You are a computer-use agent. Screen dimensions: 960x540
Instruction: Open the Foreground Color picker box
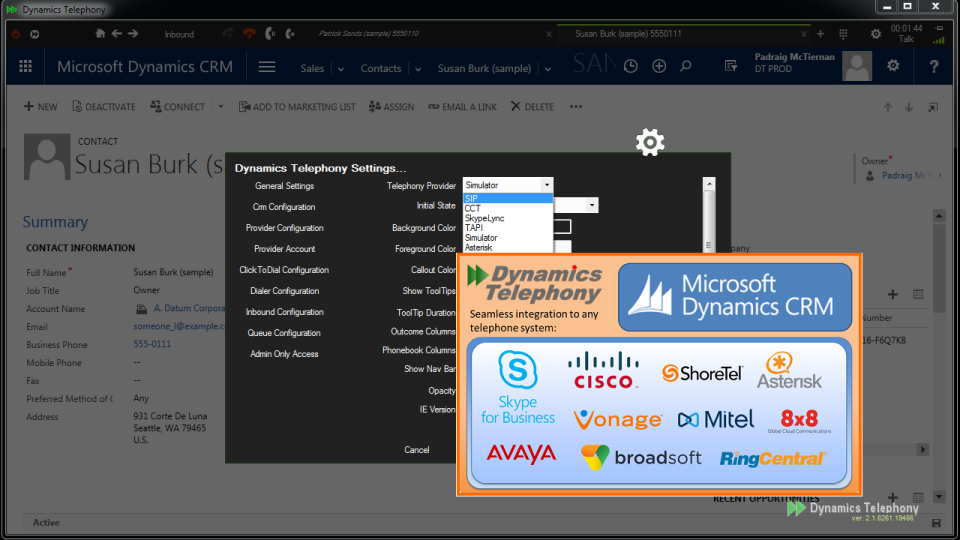coord(562,246)
